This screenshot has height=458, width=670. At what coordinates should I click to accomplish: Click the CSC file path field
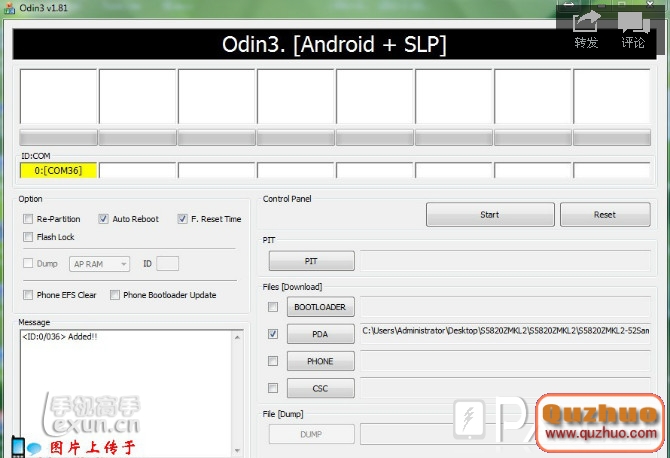[x=505, y=387]
